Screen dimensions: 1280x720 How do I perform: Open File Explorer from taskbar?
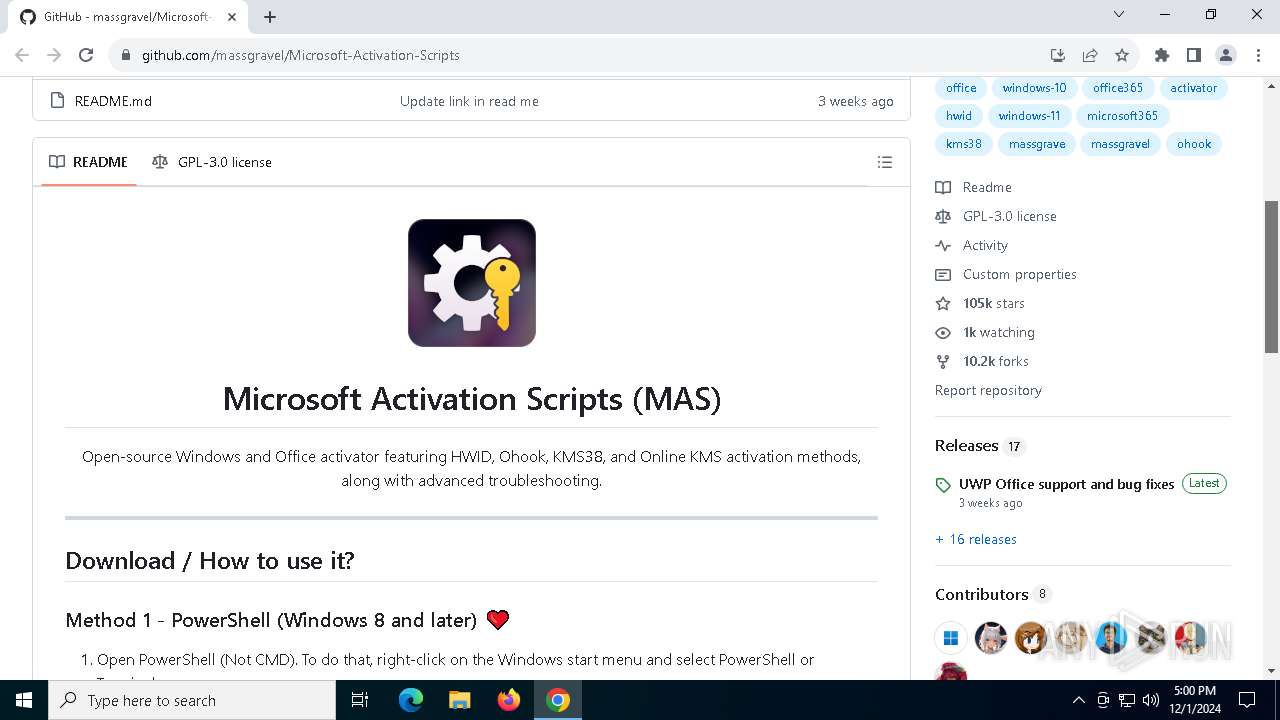460,700
